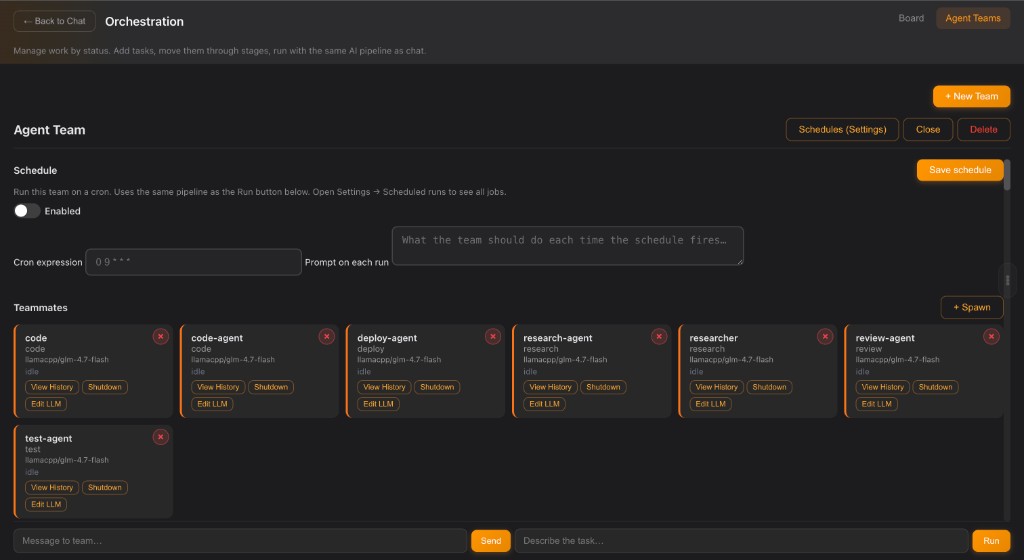View History for review-agent
The height and width of the screenshot is (560, 1024).
tap(883, 387)
